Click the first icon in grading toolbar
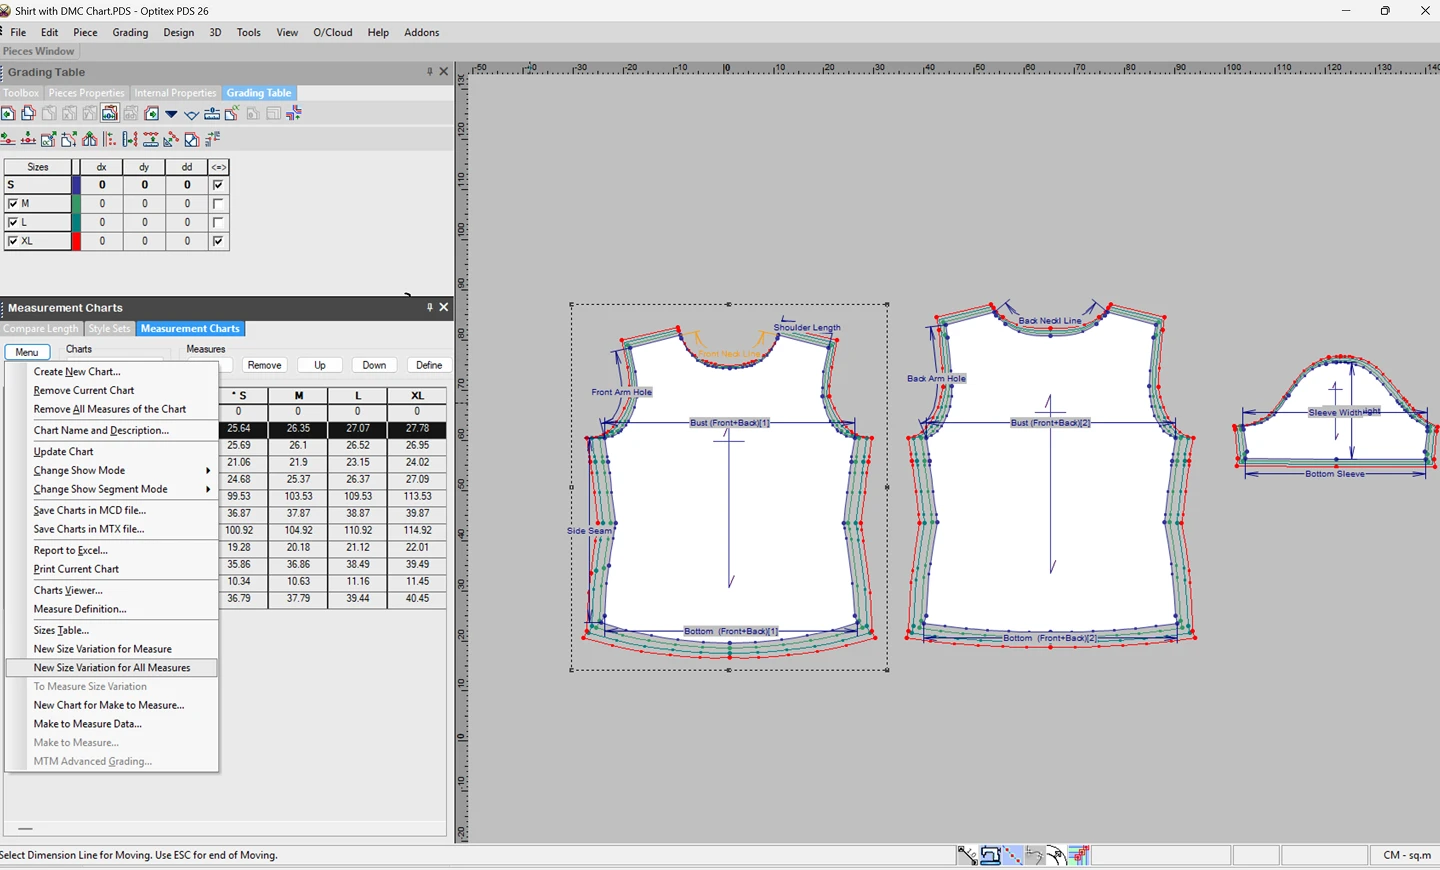 [8, 114]
